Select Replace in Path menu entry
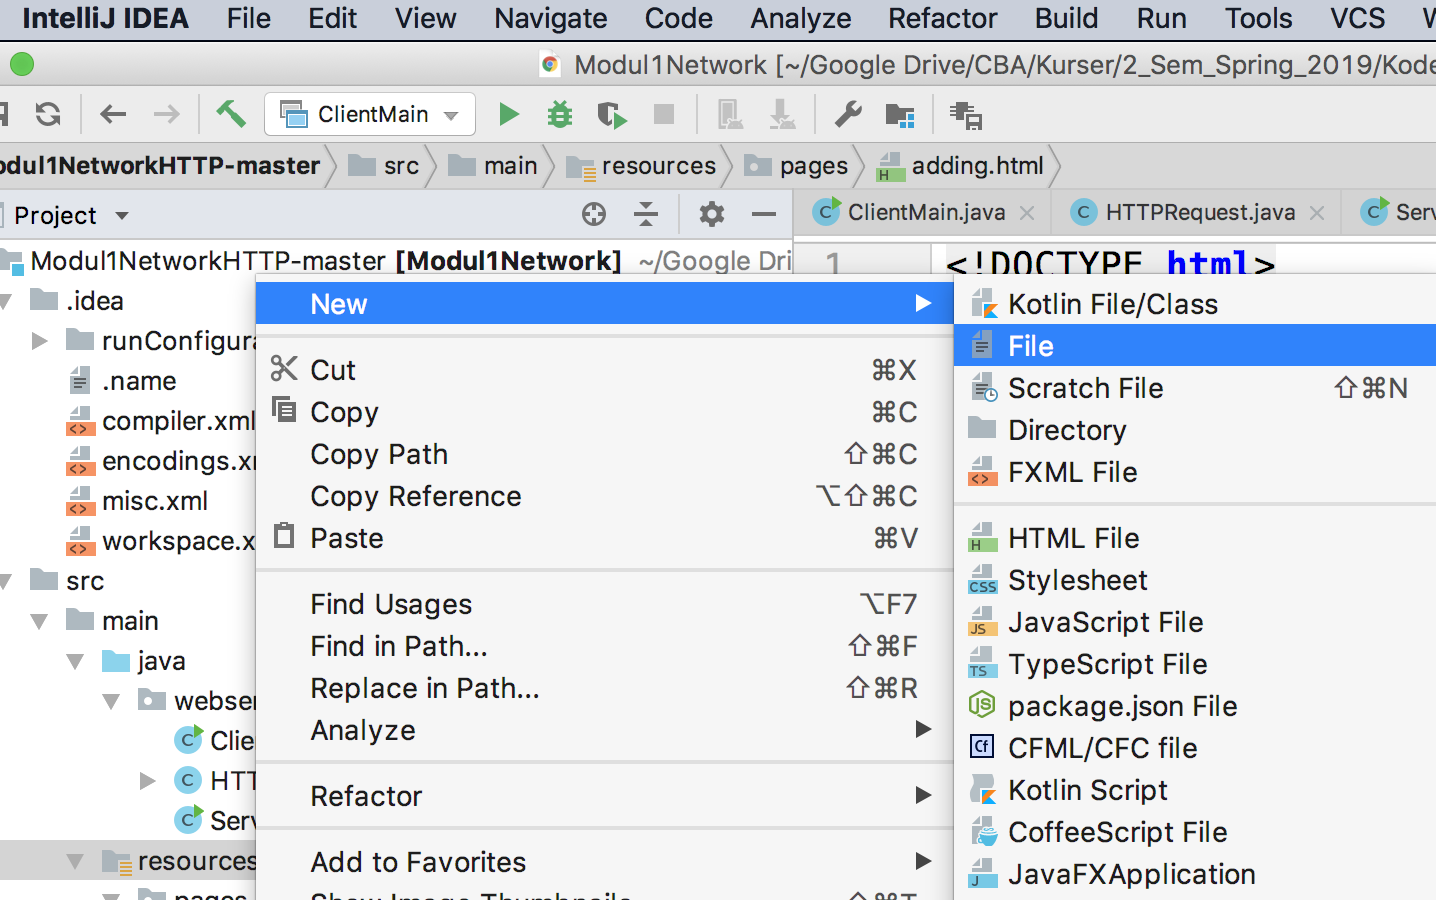This screenshot has height=900, width=1436. click(605, 688)
